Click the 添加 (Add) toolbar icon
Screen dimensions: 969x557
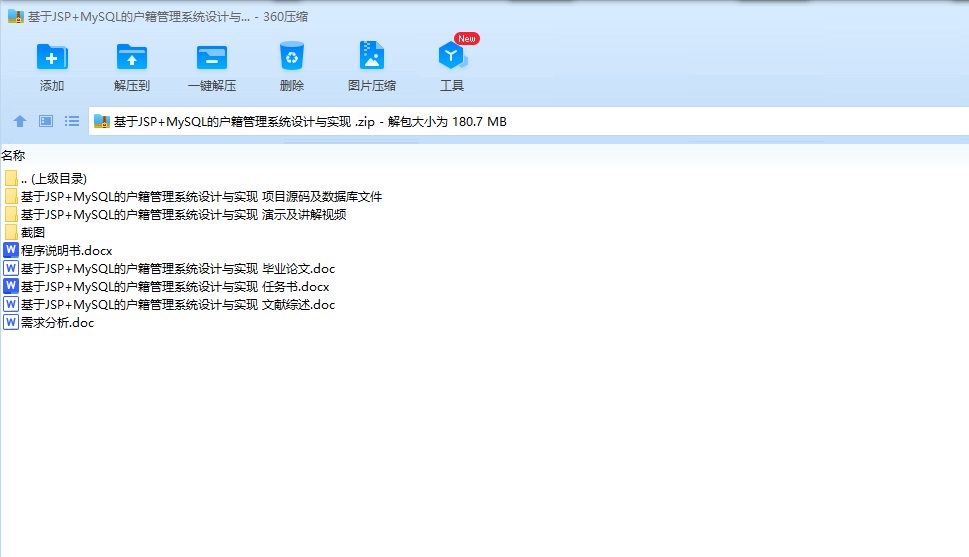point(52,57)
